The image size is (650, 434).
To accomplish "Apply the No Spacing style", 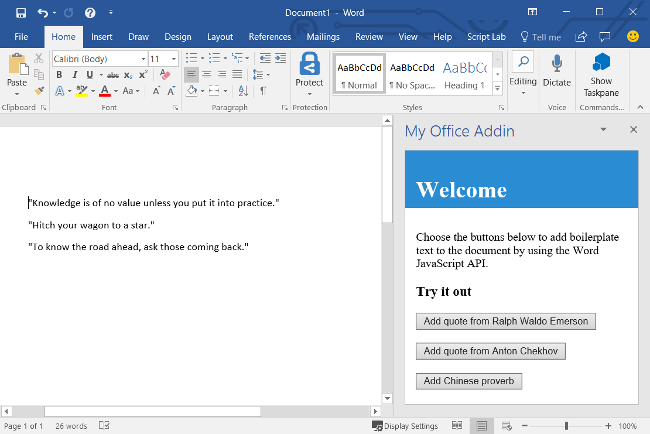I will (x=412, y=74).
